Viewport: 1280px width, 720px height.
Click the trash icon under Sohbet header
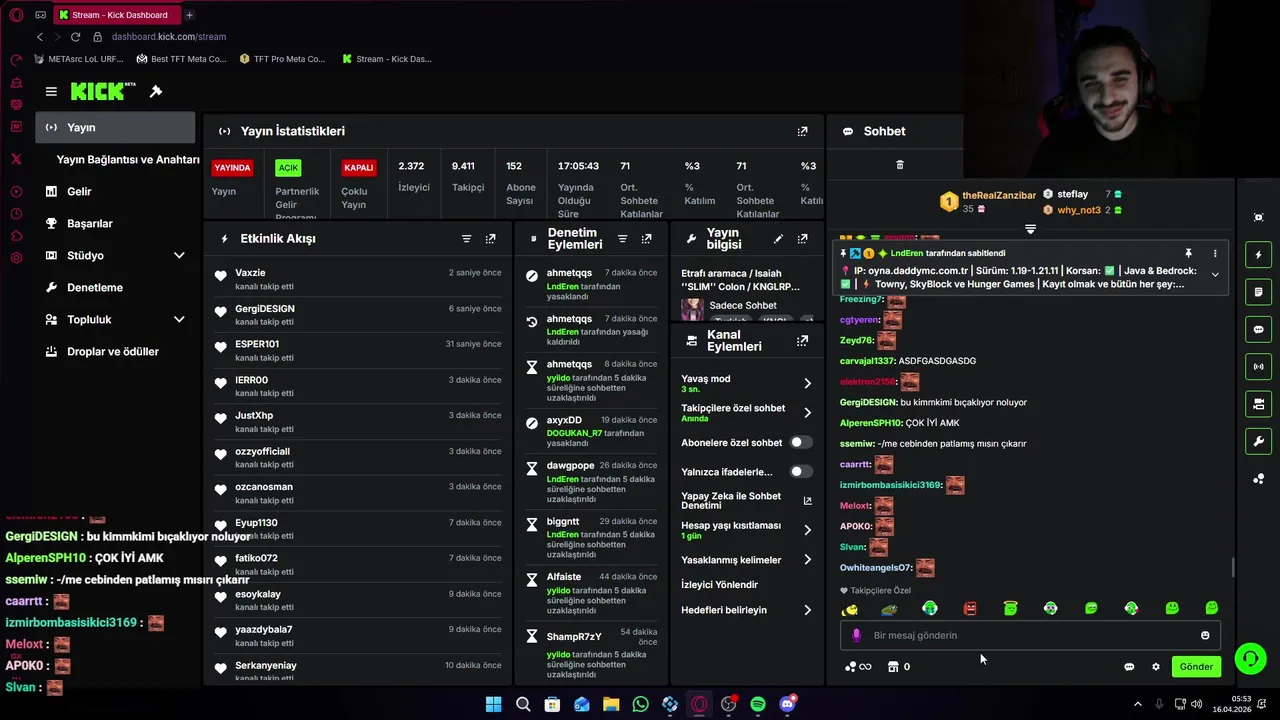899,165
